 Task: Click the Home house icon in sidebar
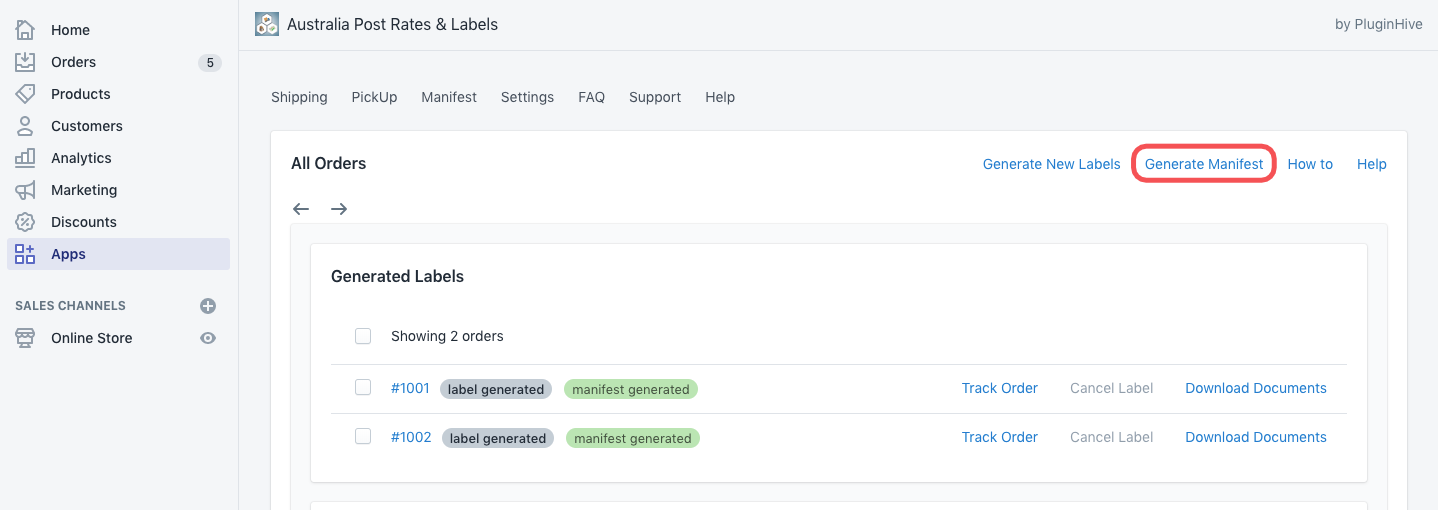tap(25, 30)
